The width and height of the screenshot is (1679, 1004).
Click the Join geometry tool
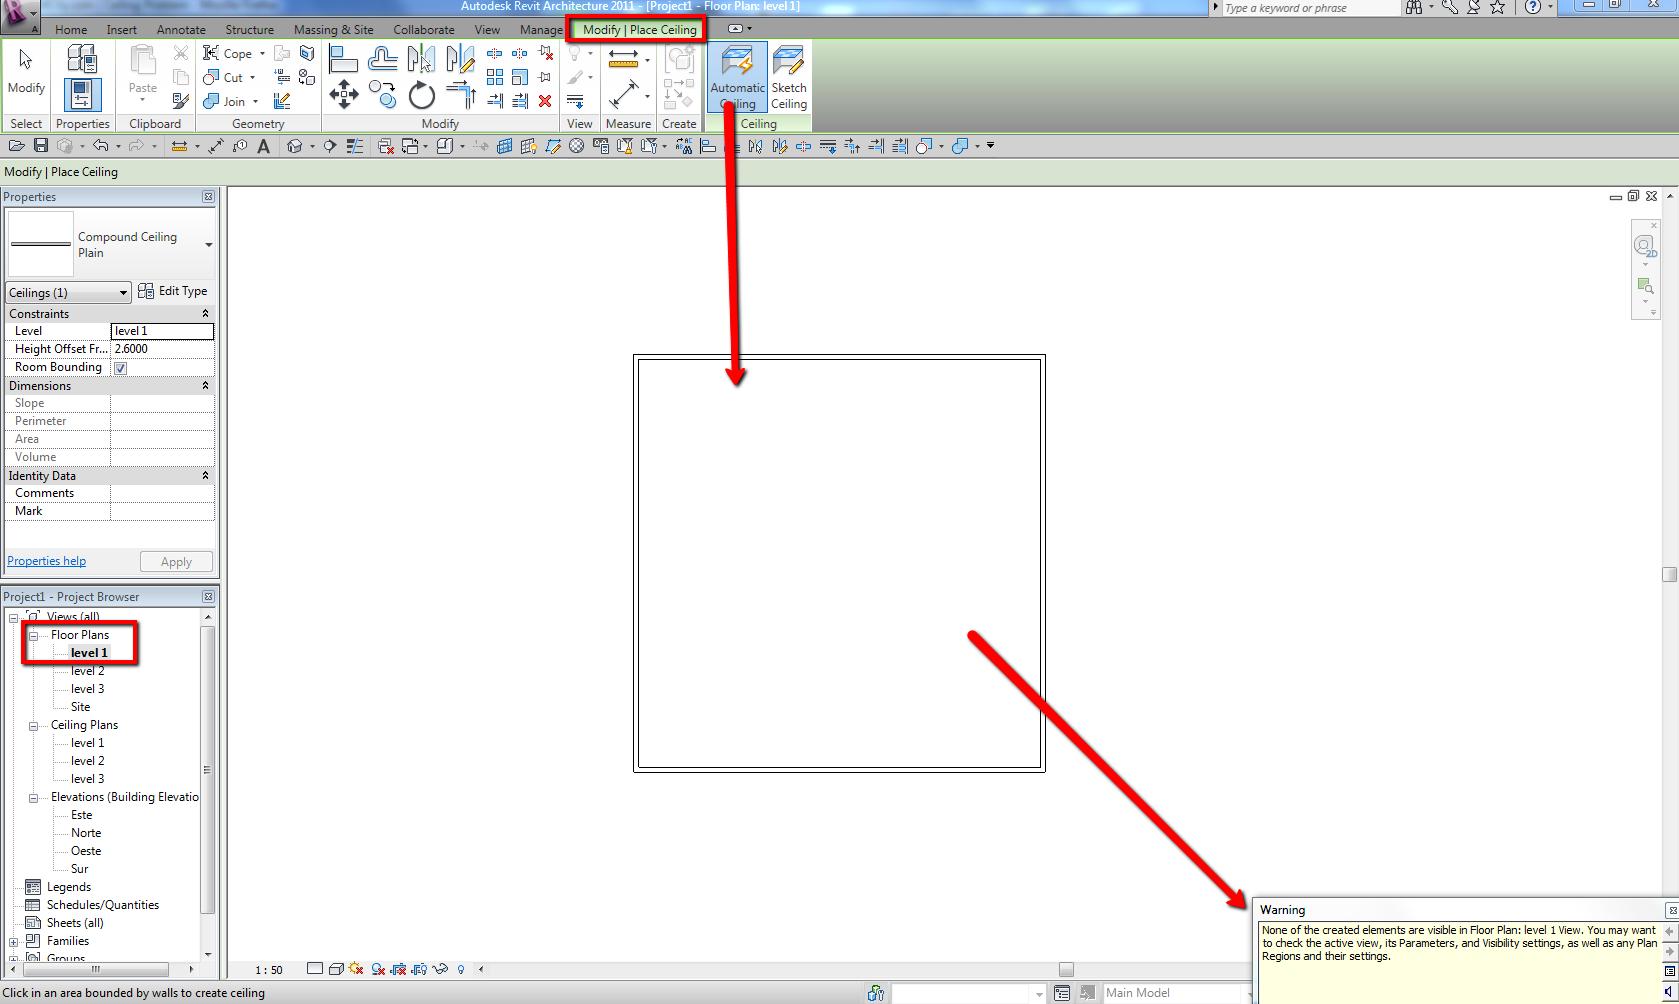coord(225,101)
